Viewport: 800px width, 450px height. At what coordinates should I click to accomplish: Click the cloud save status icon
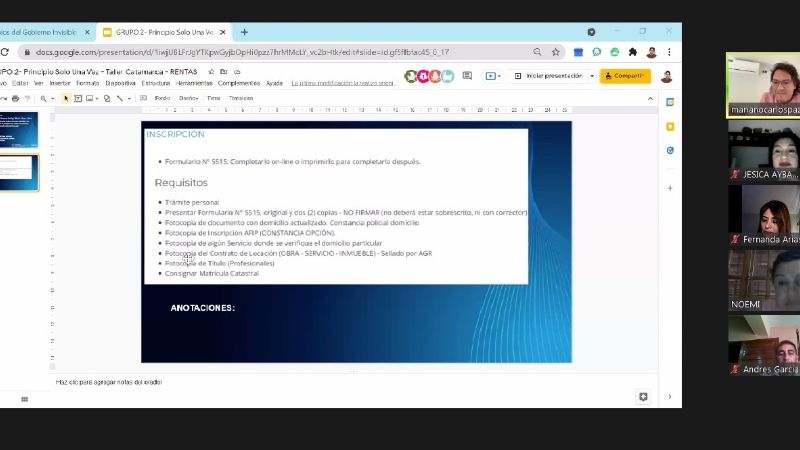[x=237, y=72]
